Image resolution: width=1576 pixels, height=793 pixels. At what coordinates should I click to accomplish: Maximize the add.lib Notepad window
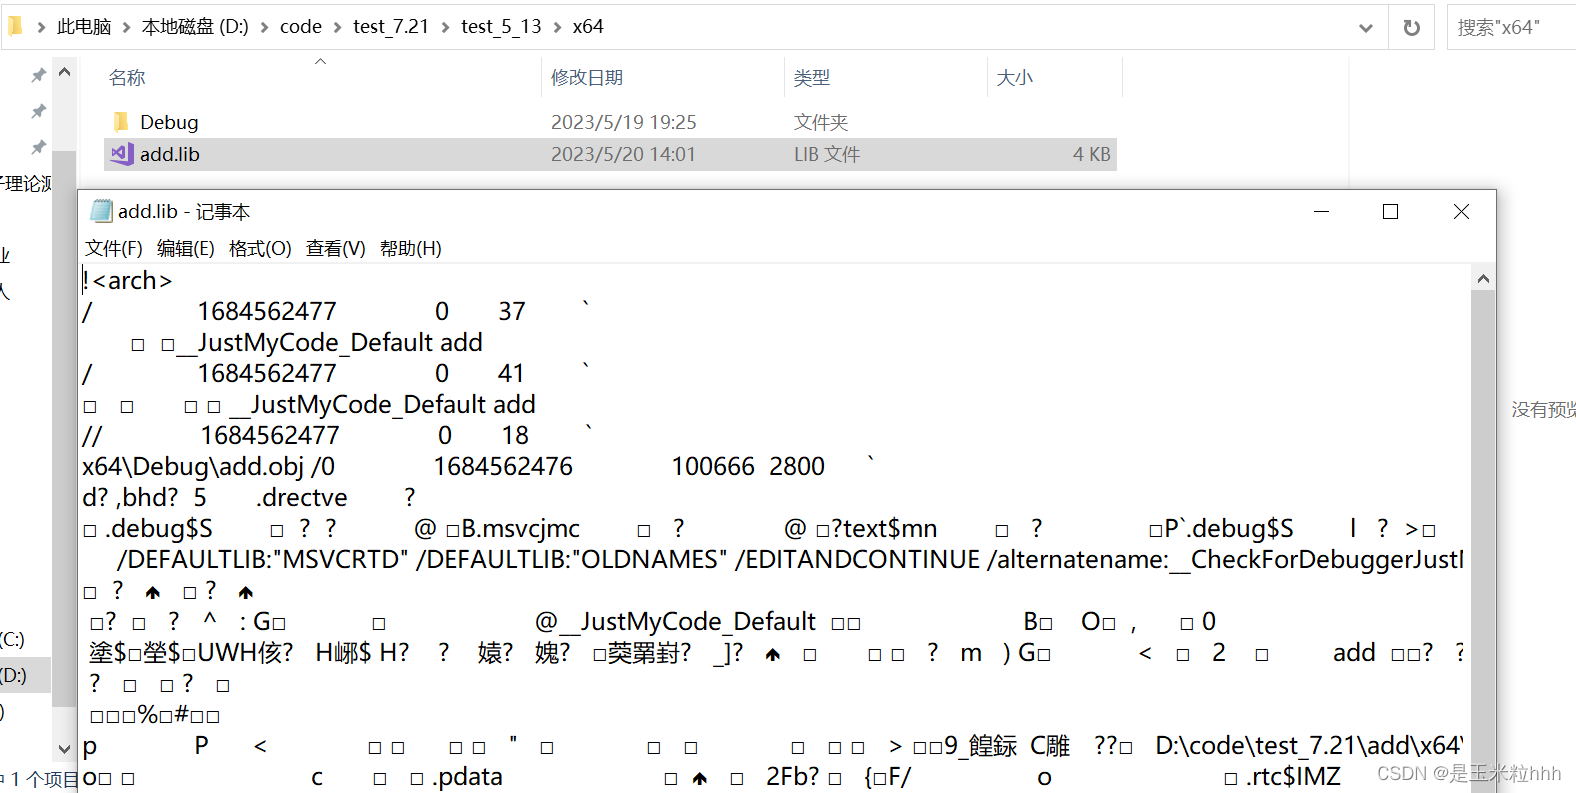[1390, 211]
